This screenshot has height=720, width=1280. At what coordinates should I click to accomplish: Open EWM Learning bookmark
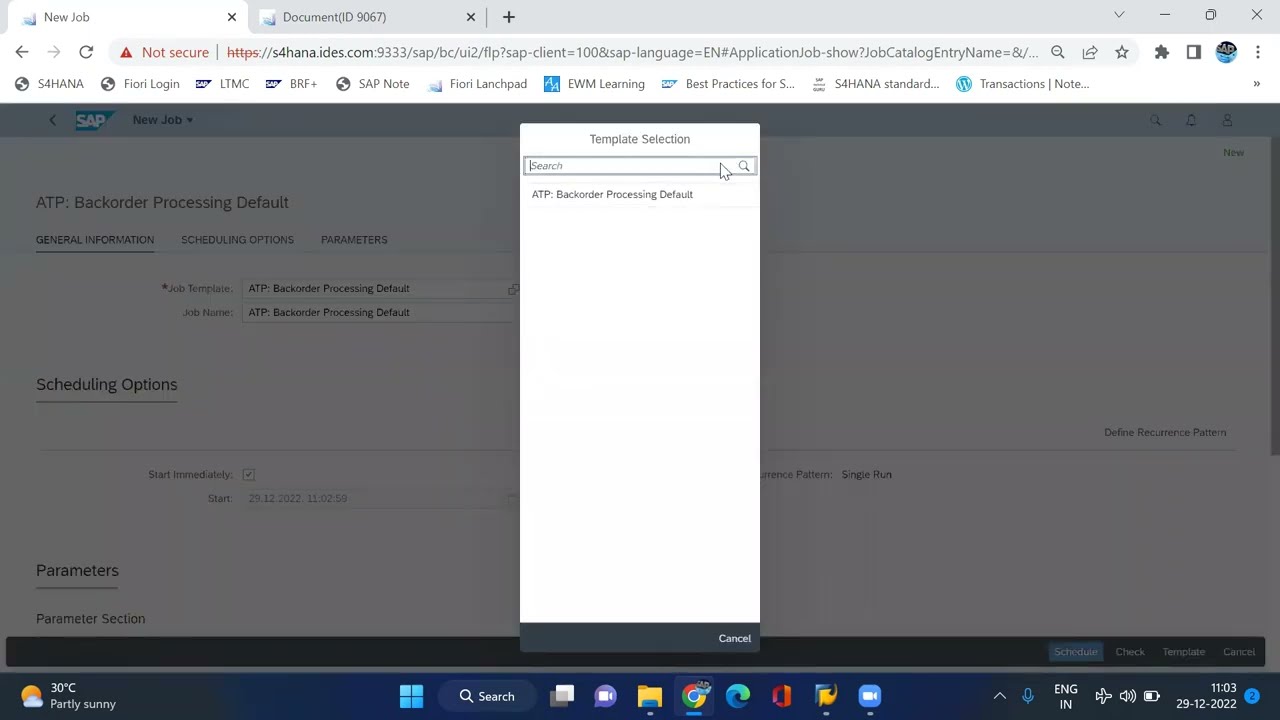(x=594, y=84)
